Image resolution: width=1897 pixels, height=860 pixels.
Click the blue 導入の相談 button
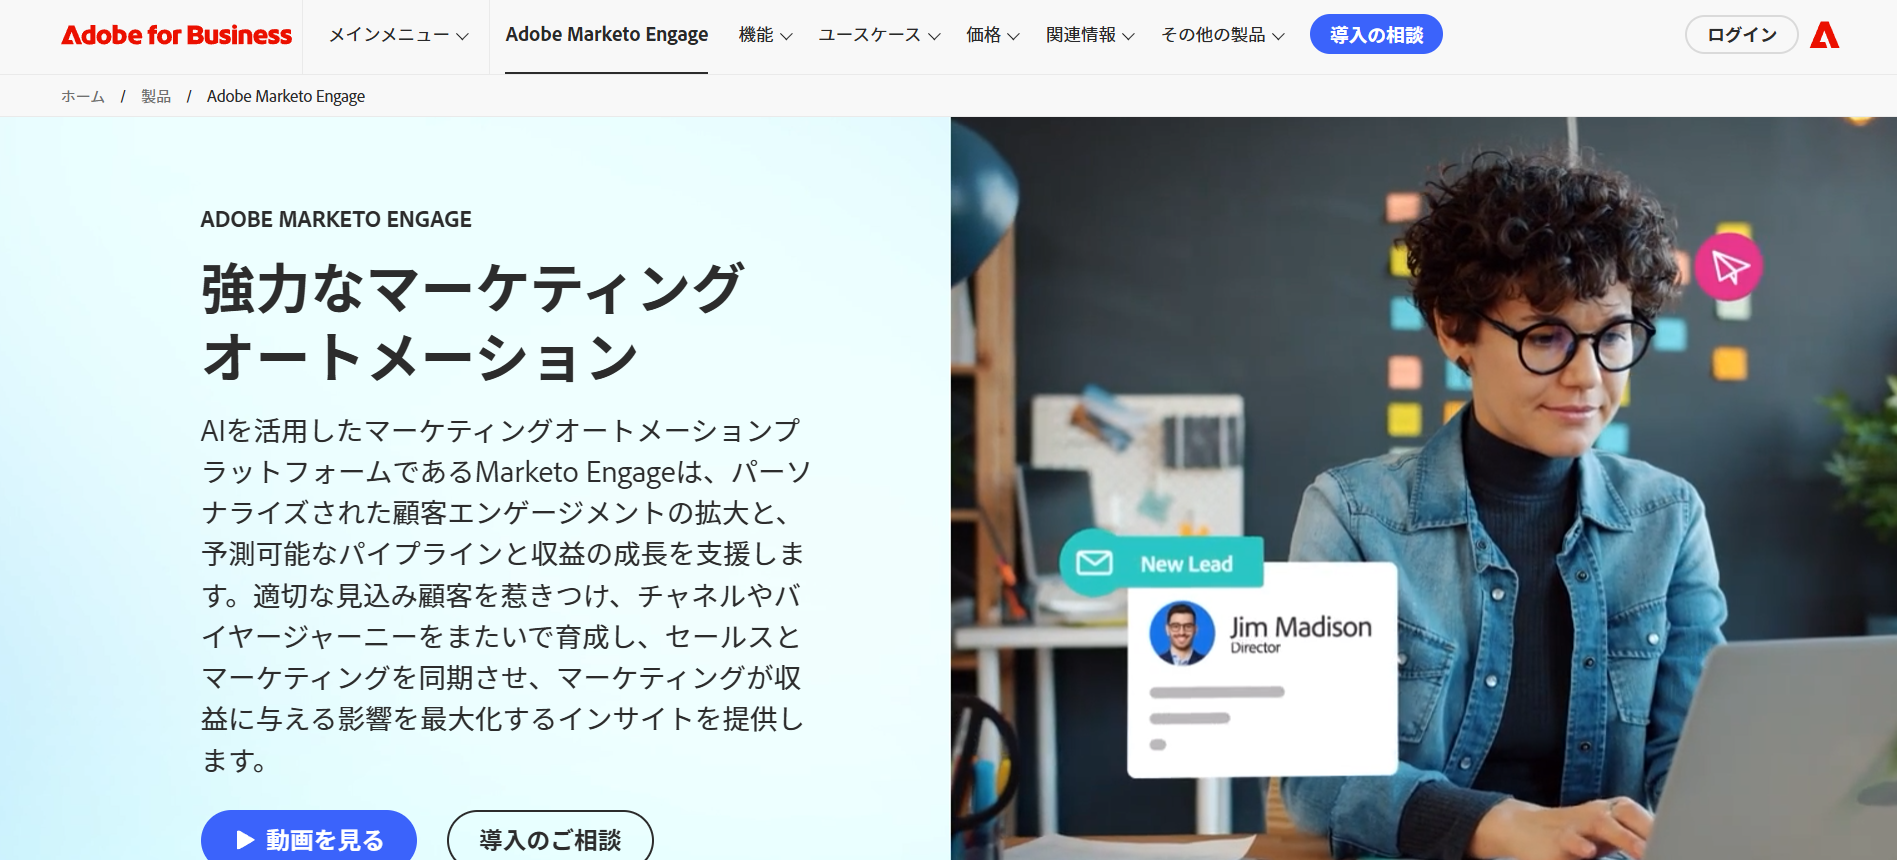coord(1376,35)
